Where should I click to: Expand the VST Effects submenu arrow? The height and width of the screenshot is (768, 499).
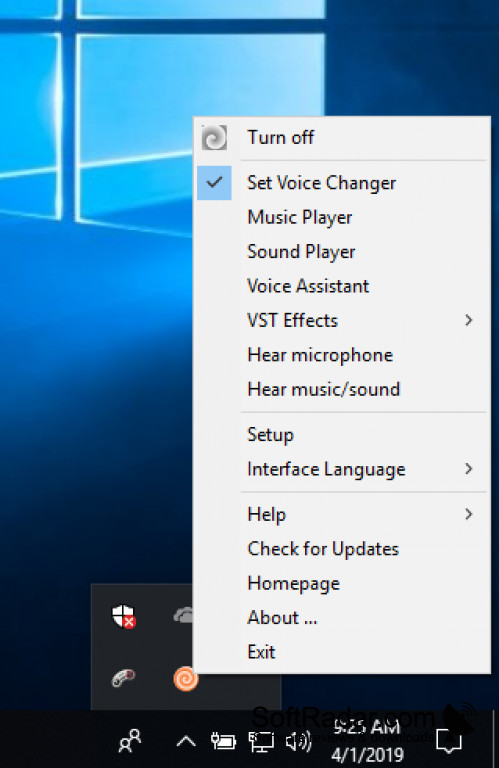click(x=469, y=320)
